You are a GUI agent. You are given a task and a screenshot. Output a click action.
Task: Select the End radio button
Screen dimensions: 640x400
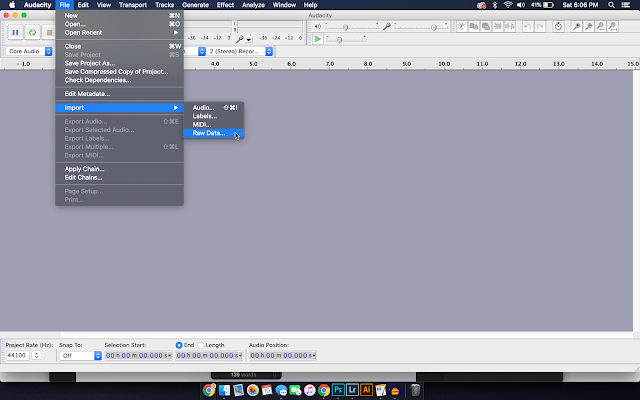(x=179, y=345)
